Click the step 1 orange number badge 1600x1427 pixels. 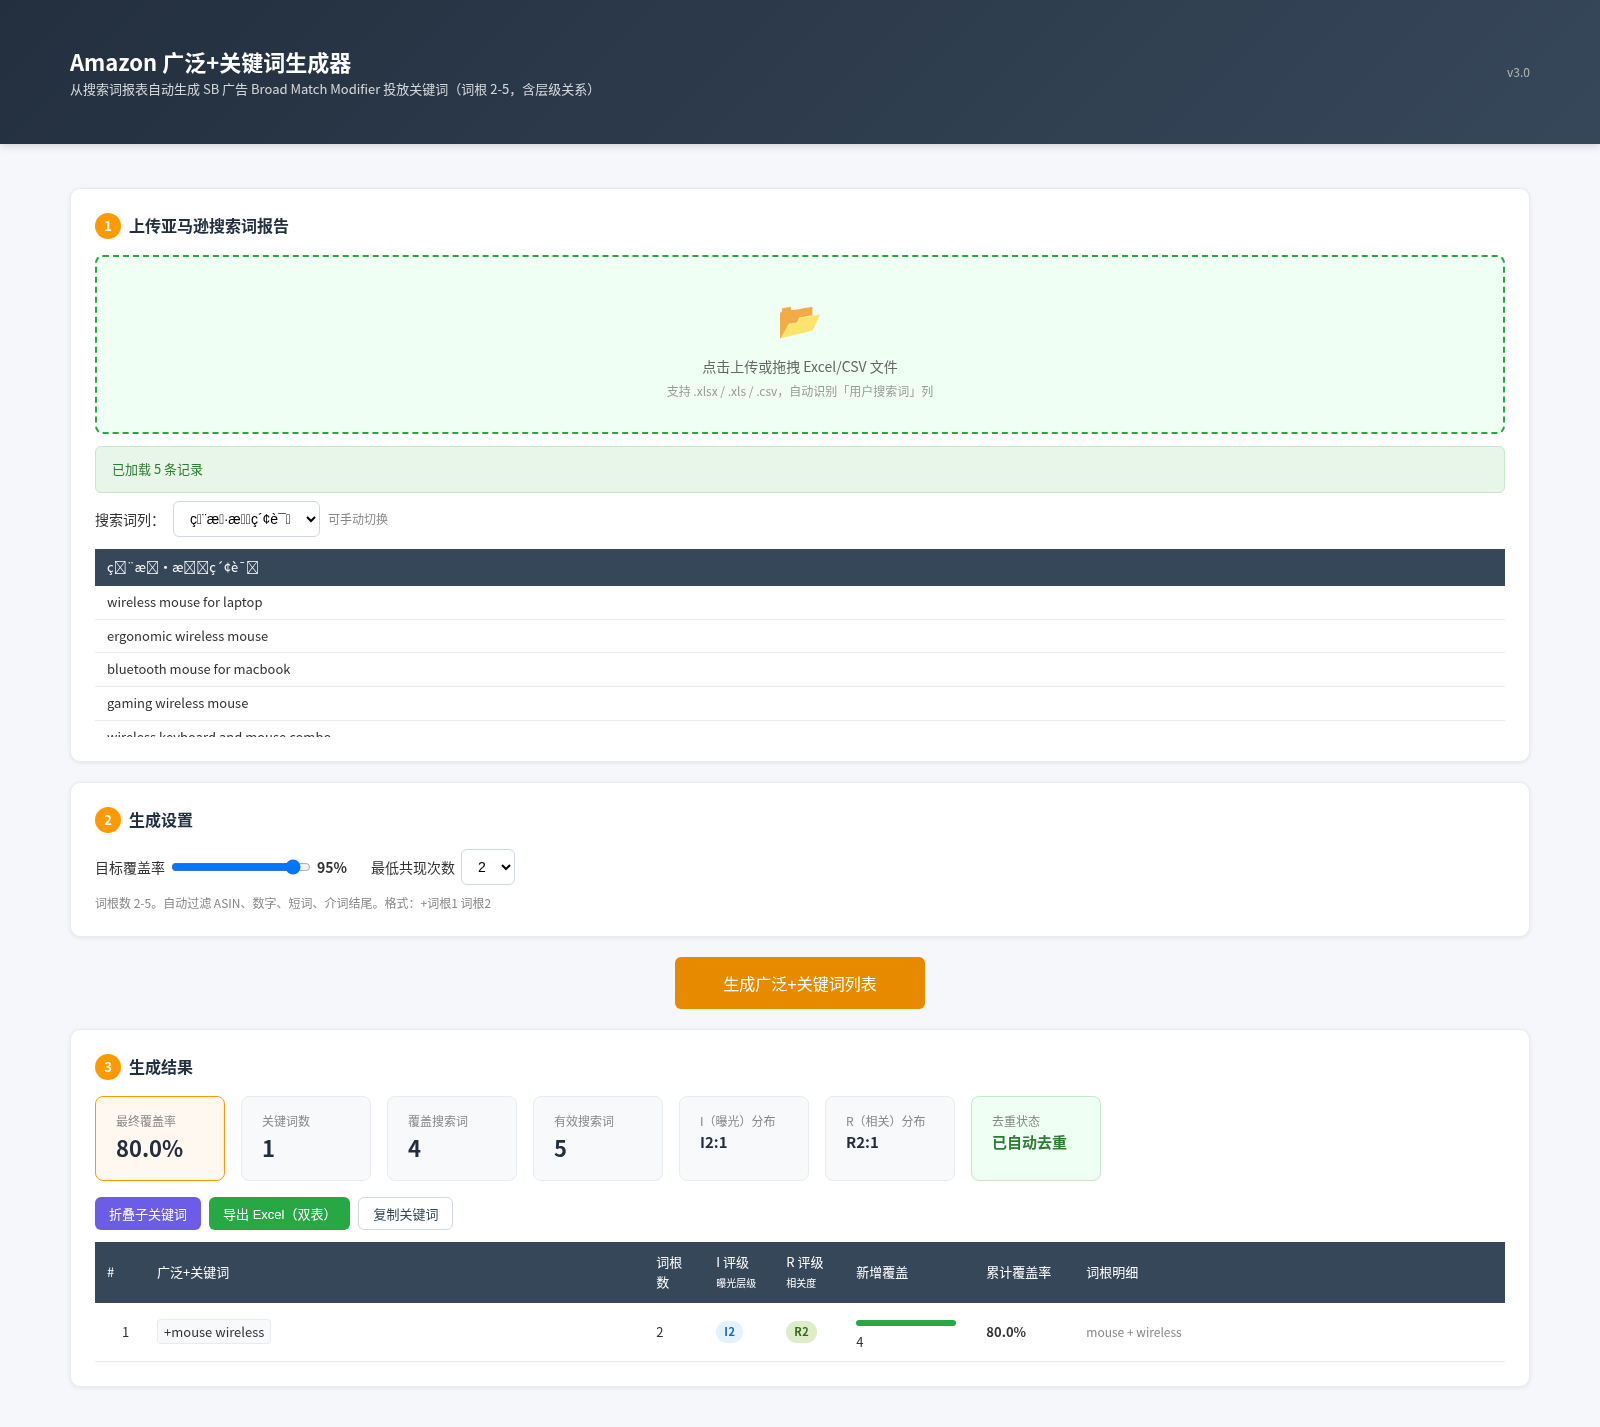coord(108,226)
